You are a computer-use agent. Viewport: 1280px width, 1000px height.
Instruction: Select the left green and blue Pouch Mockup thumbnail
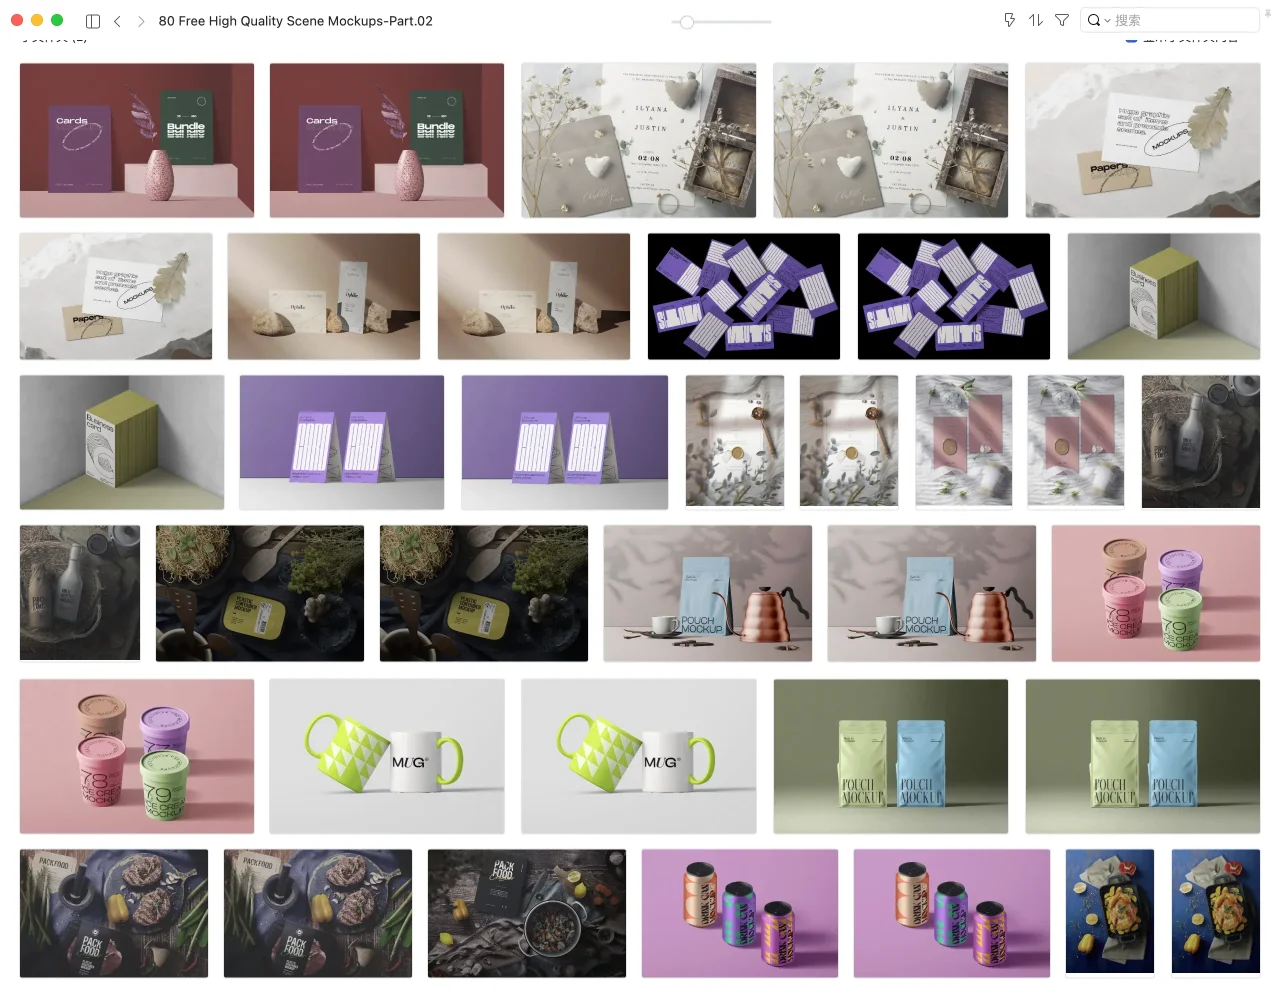click(891, 756)
